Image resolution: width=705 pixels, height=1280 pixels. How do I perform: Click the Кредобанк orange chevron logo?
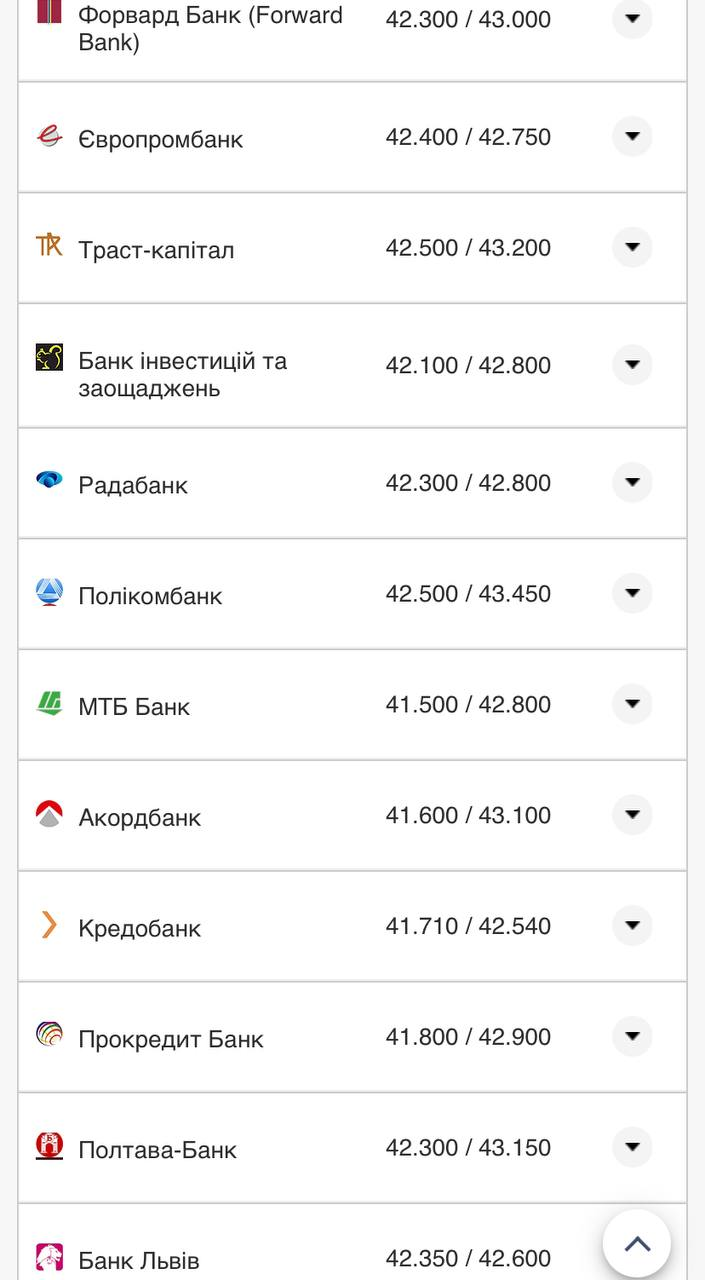pos(49,925)
